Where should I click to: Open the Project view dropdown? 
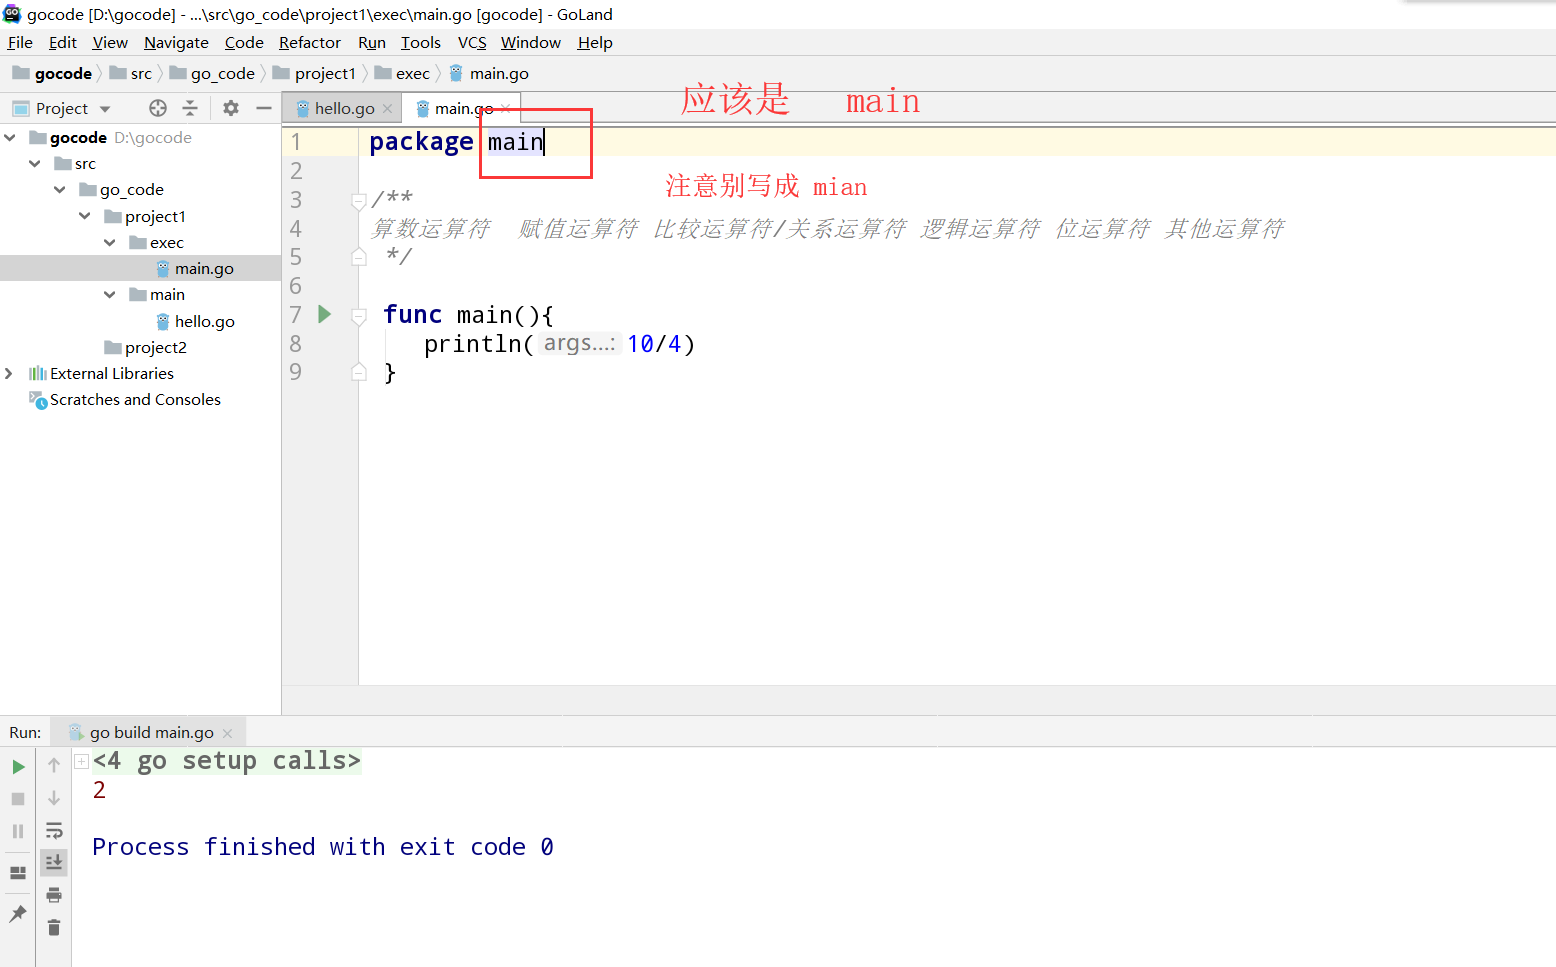(105, 109)
